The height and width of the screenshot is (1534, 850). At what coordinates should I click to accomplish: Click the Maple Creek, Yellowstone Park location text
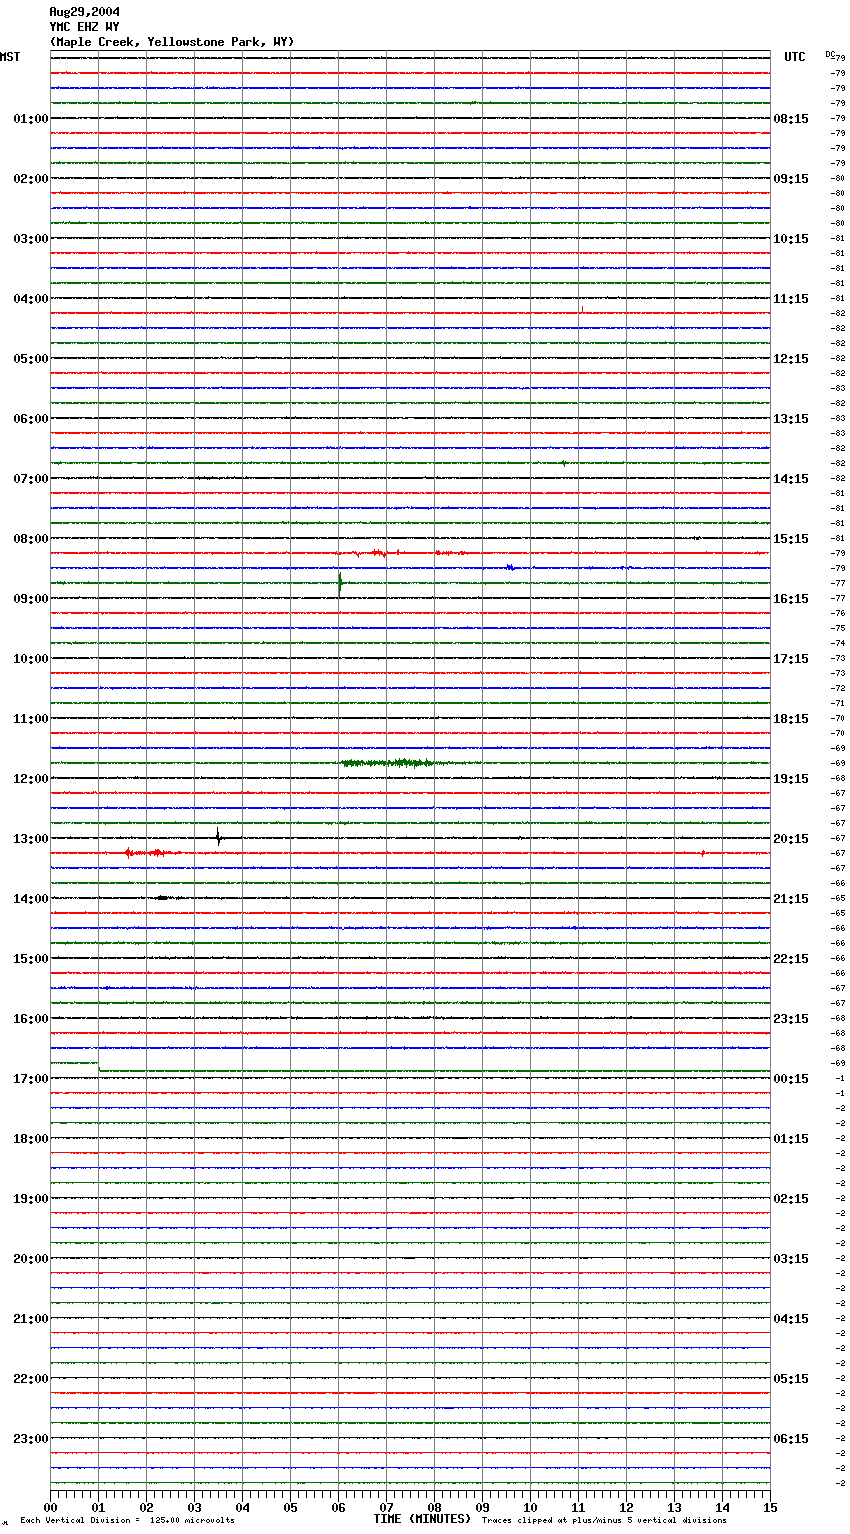point(172,42)
